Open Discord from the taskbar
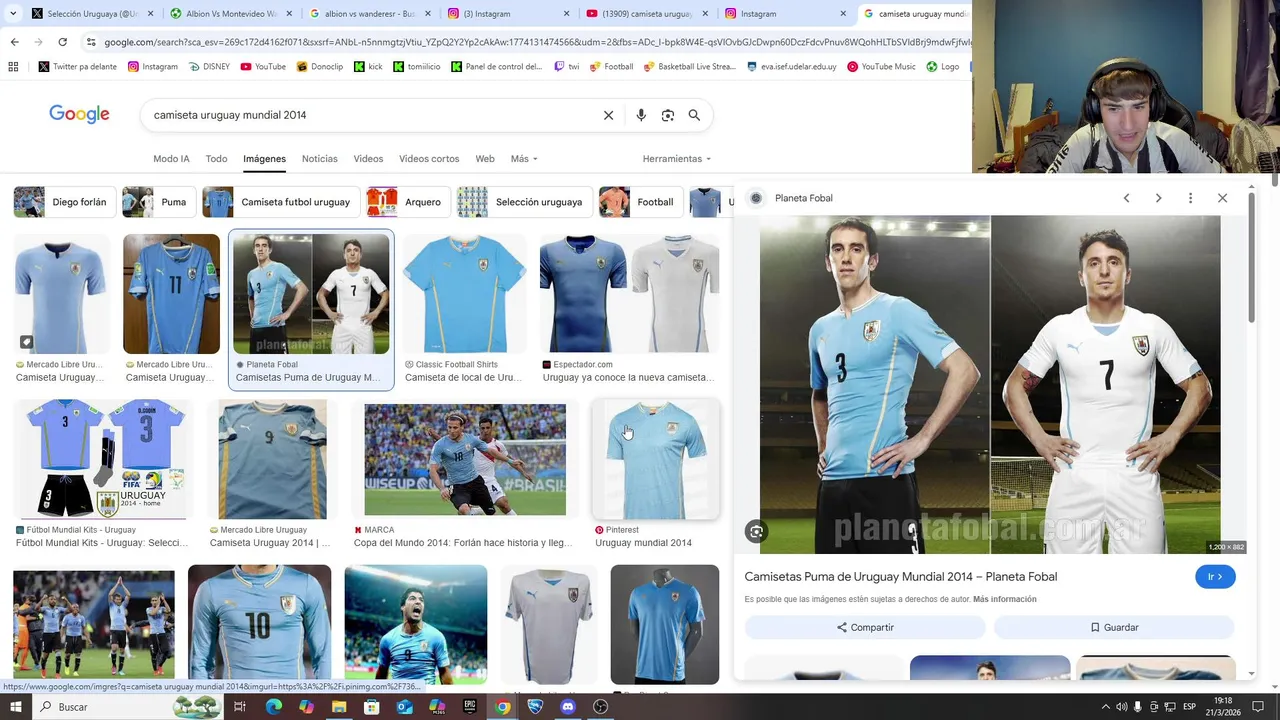This screenshot has height=720, width=1280. point(568,707)
